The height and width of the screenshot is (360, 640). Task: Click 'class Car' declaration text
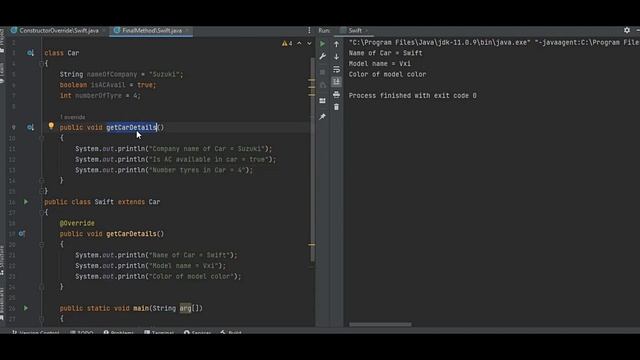62,53
